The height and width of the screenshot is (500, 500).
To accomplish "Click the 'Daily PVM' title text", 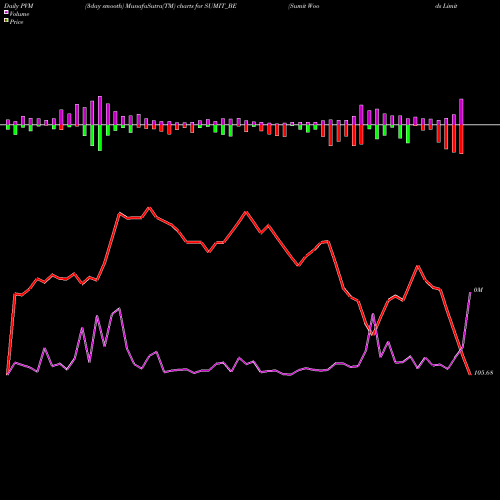I will tap(19, 6).
